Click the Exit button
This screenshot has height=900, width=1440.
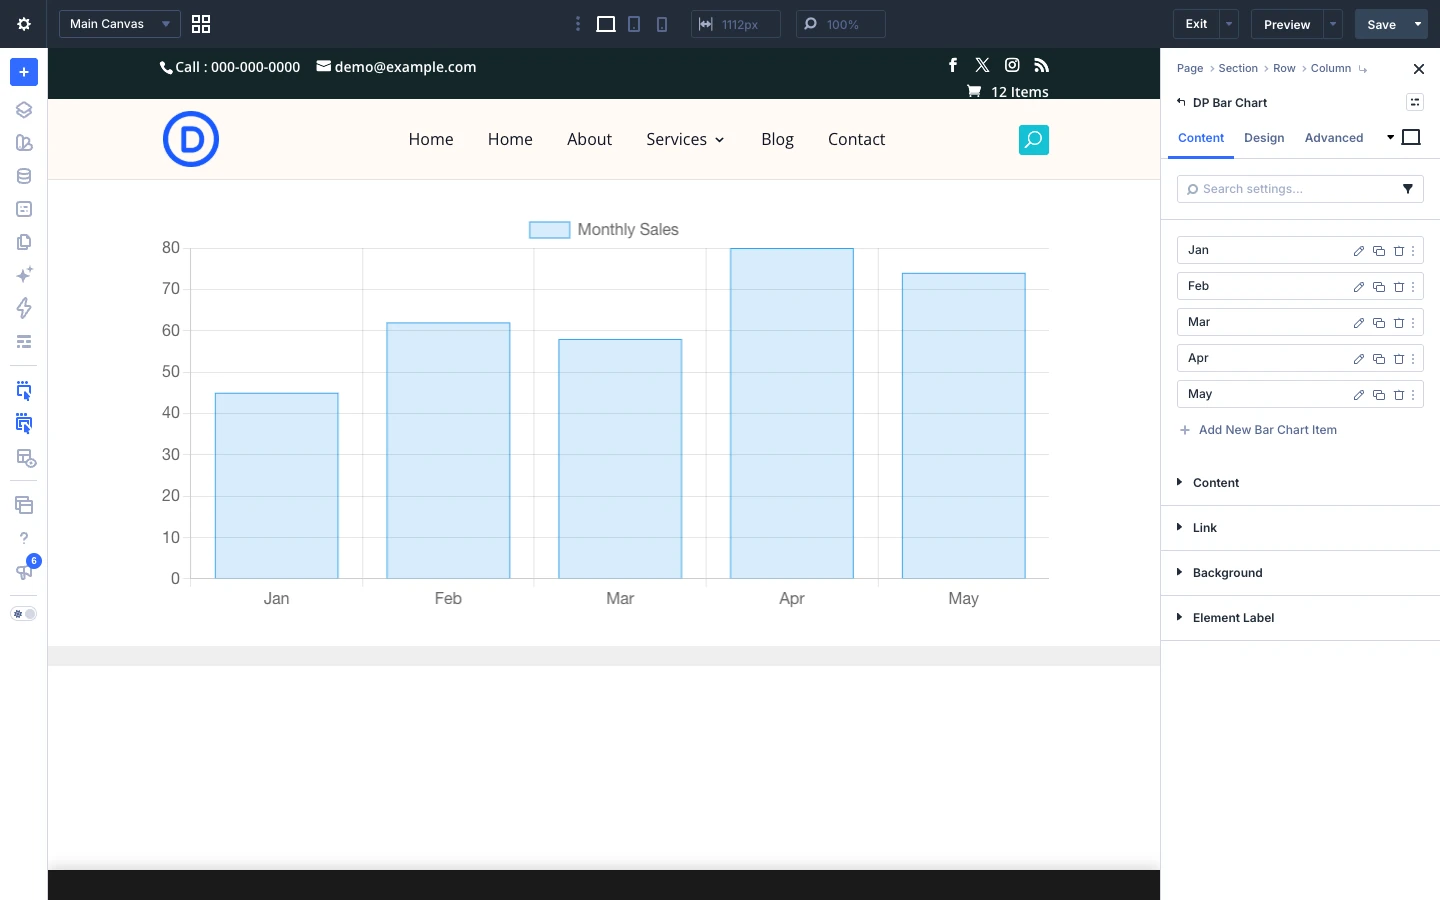pos(1196,24)
